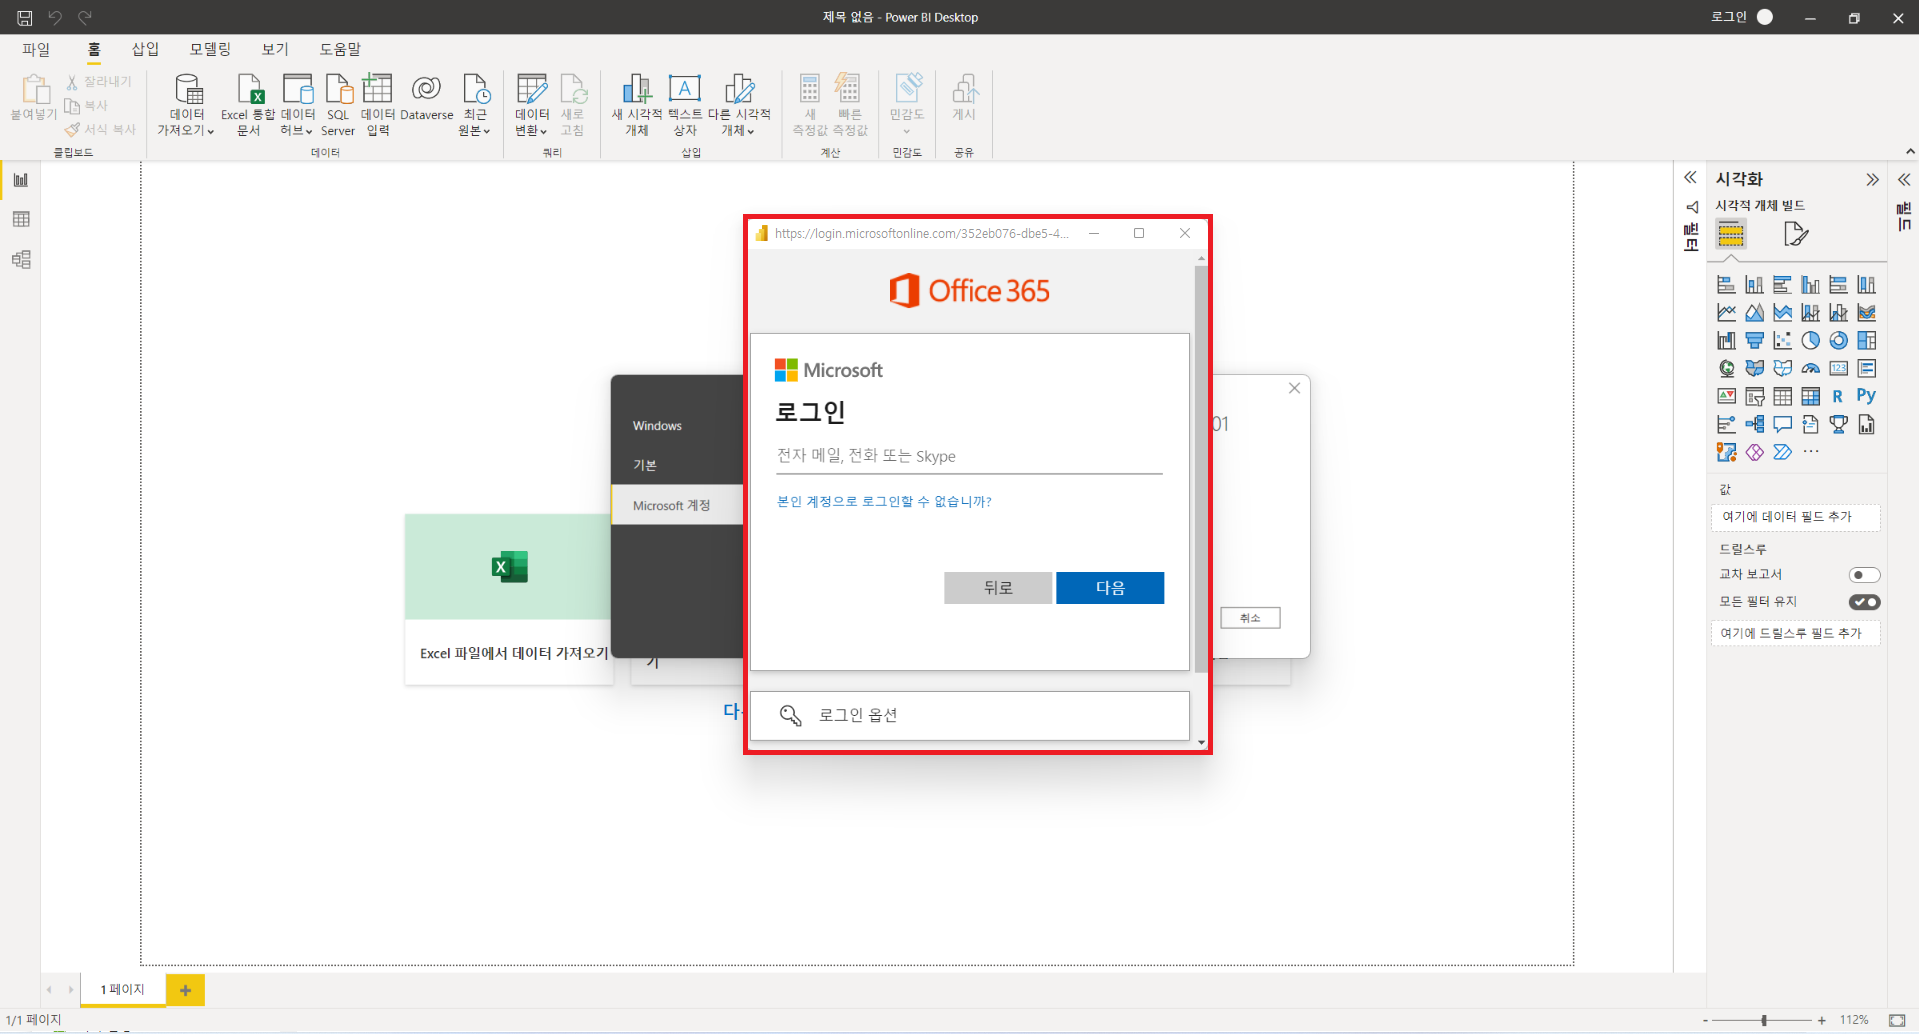Click the email, phone or Skype input field

pyautogui.click(x=969, y=456)
